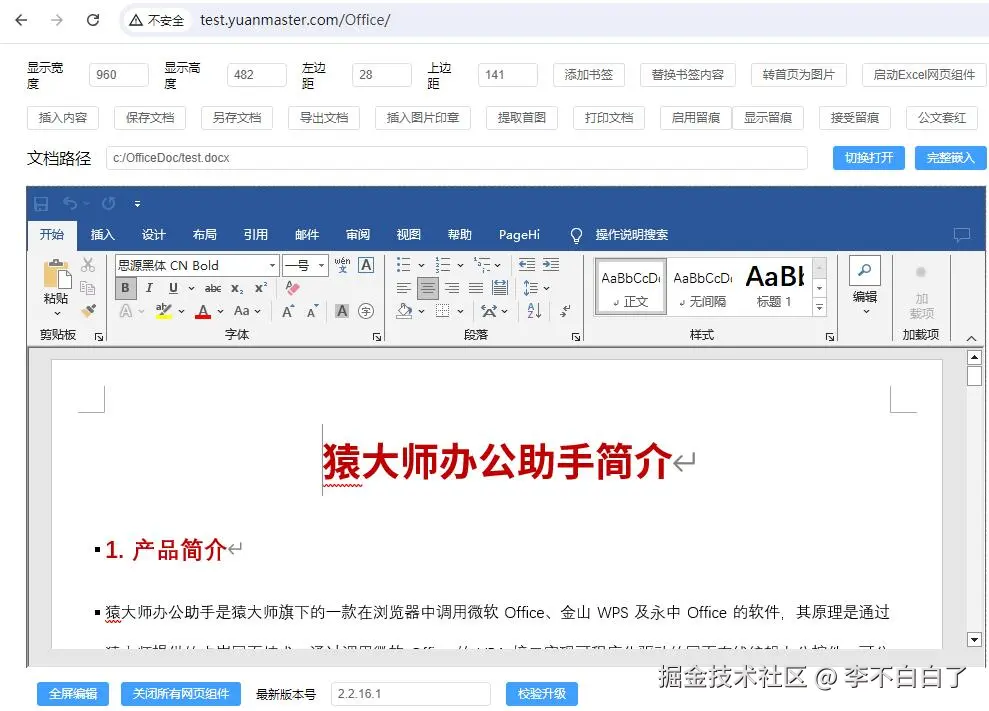Apply underline to selected text
The height and width of the screenshot is (711, 989).
[x=172, y=286]
